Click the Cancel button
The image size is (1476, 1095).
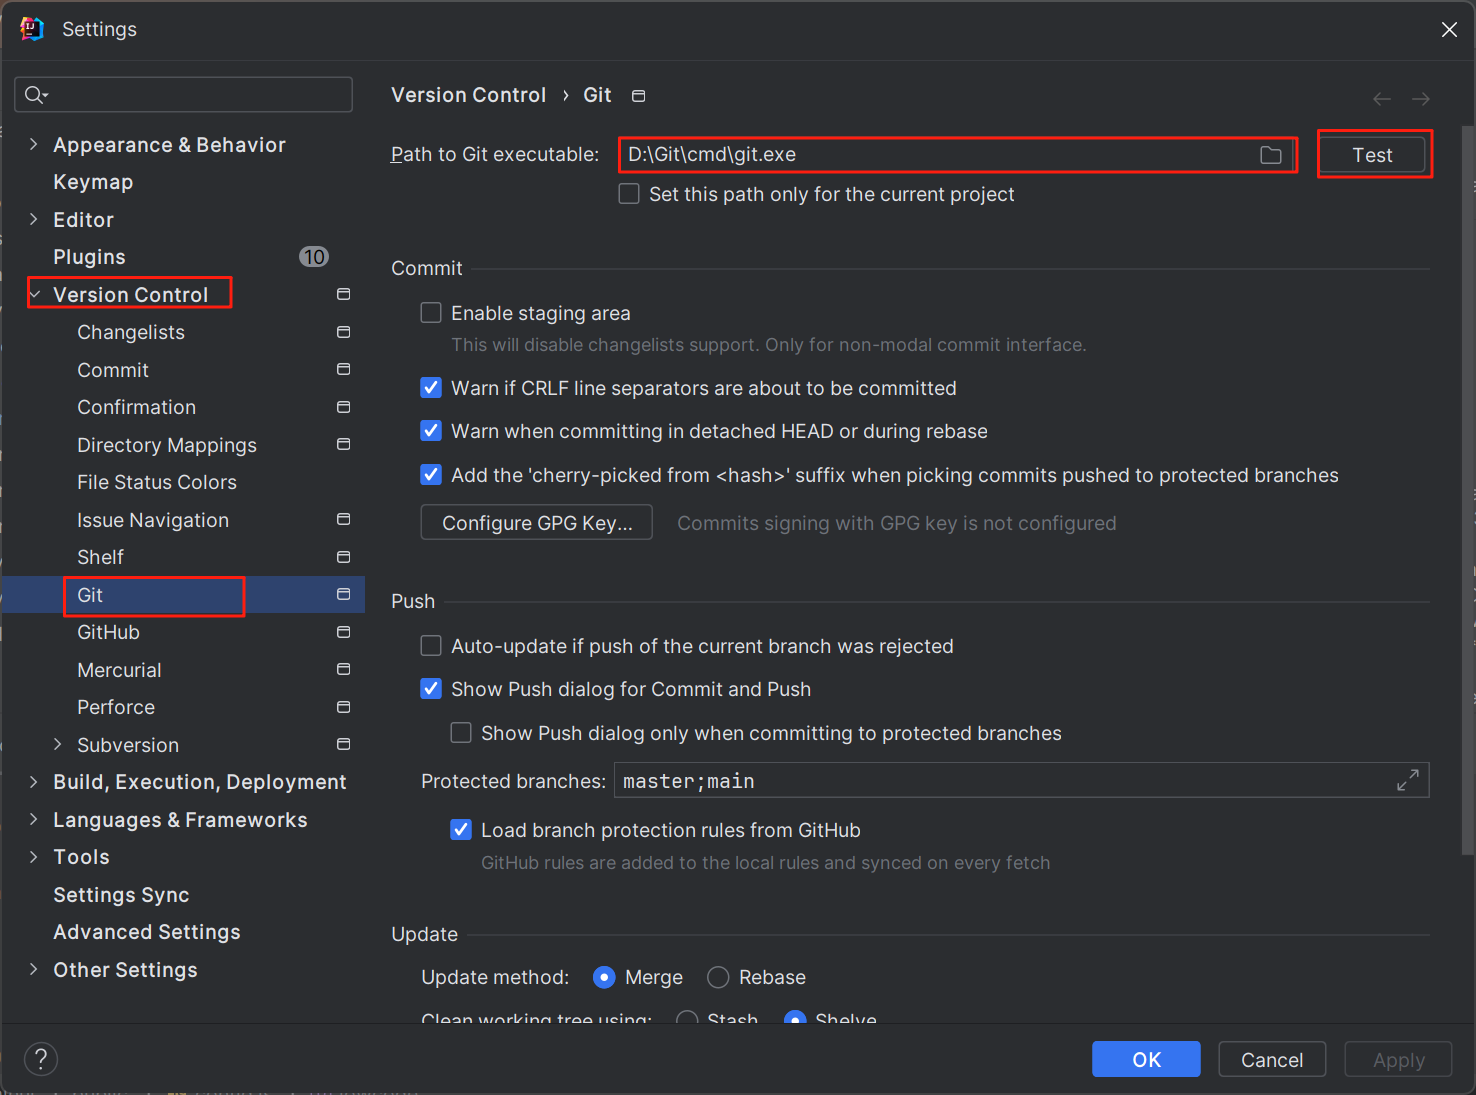click(x=1272, y=1059)
